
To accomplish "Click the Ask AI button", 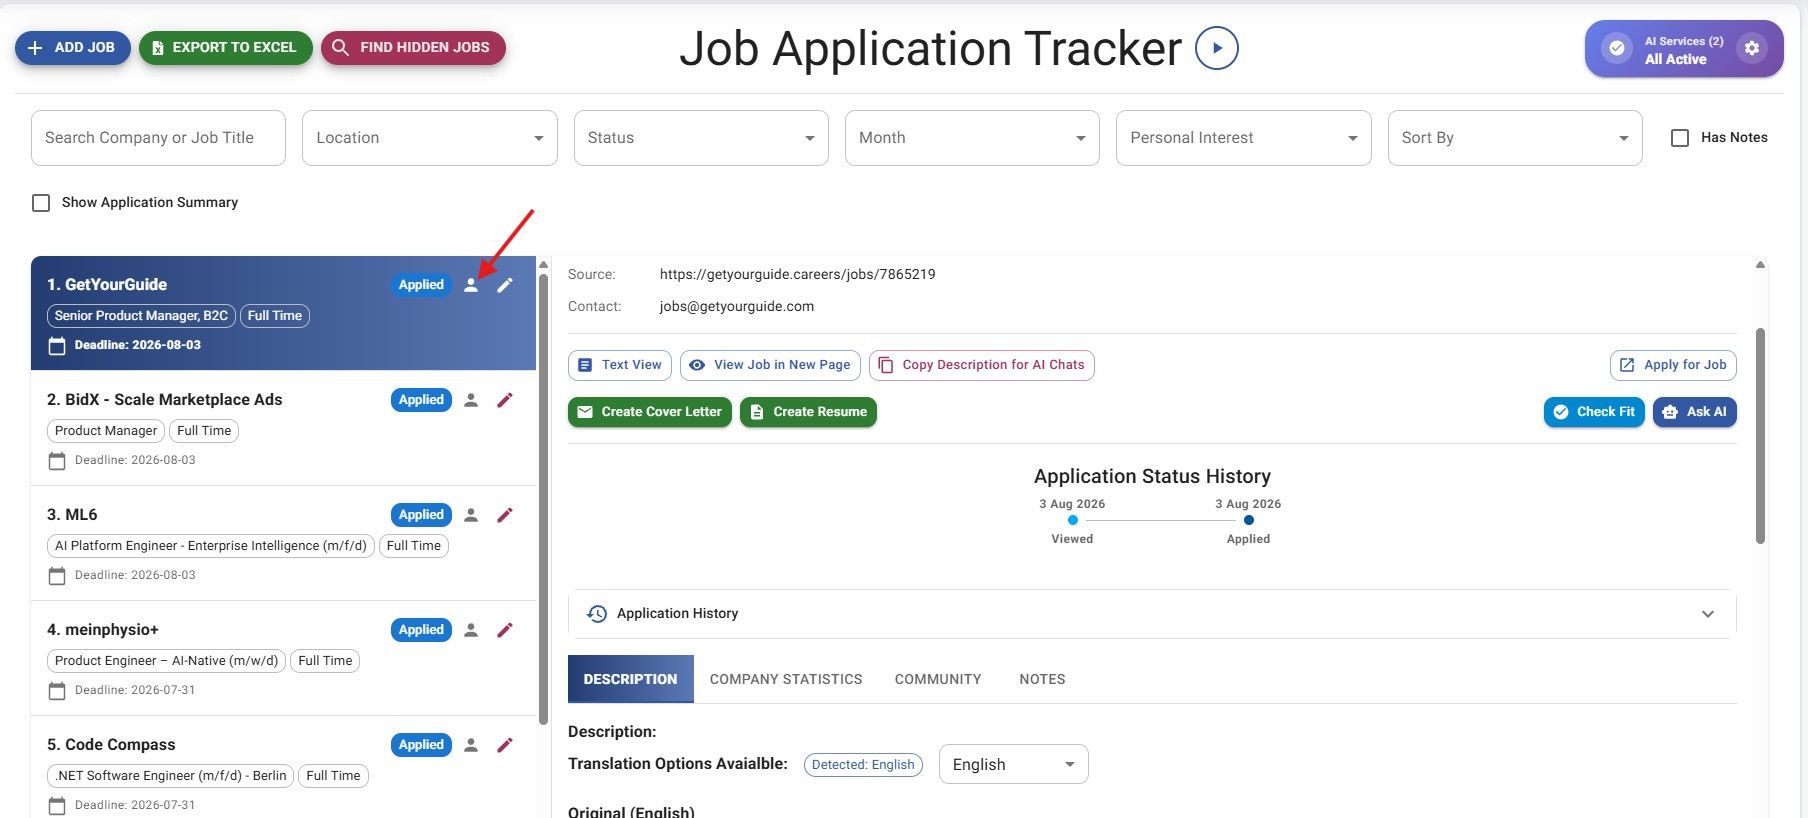I will pyautogui.click(x=1695, y=412).
